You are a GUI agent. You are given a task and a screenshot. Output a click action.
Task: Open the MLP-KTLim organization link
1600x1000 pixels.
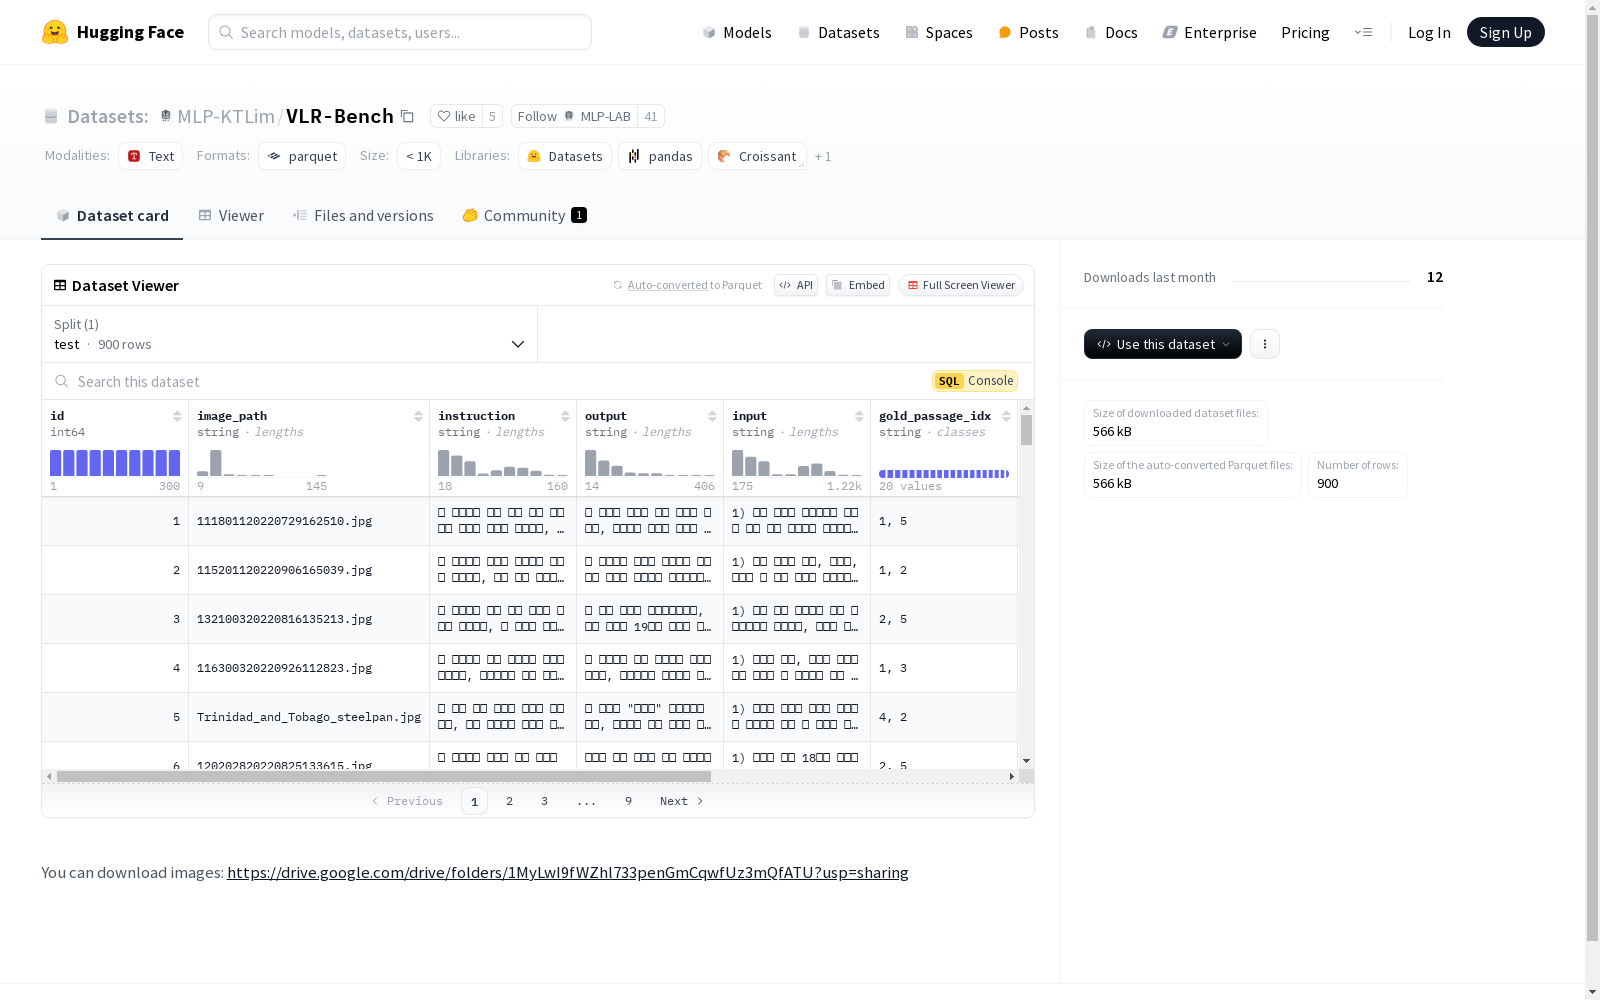(x=226, y=116)
